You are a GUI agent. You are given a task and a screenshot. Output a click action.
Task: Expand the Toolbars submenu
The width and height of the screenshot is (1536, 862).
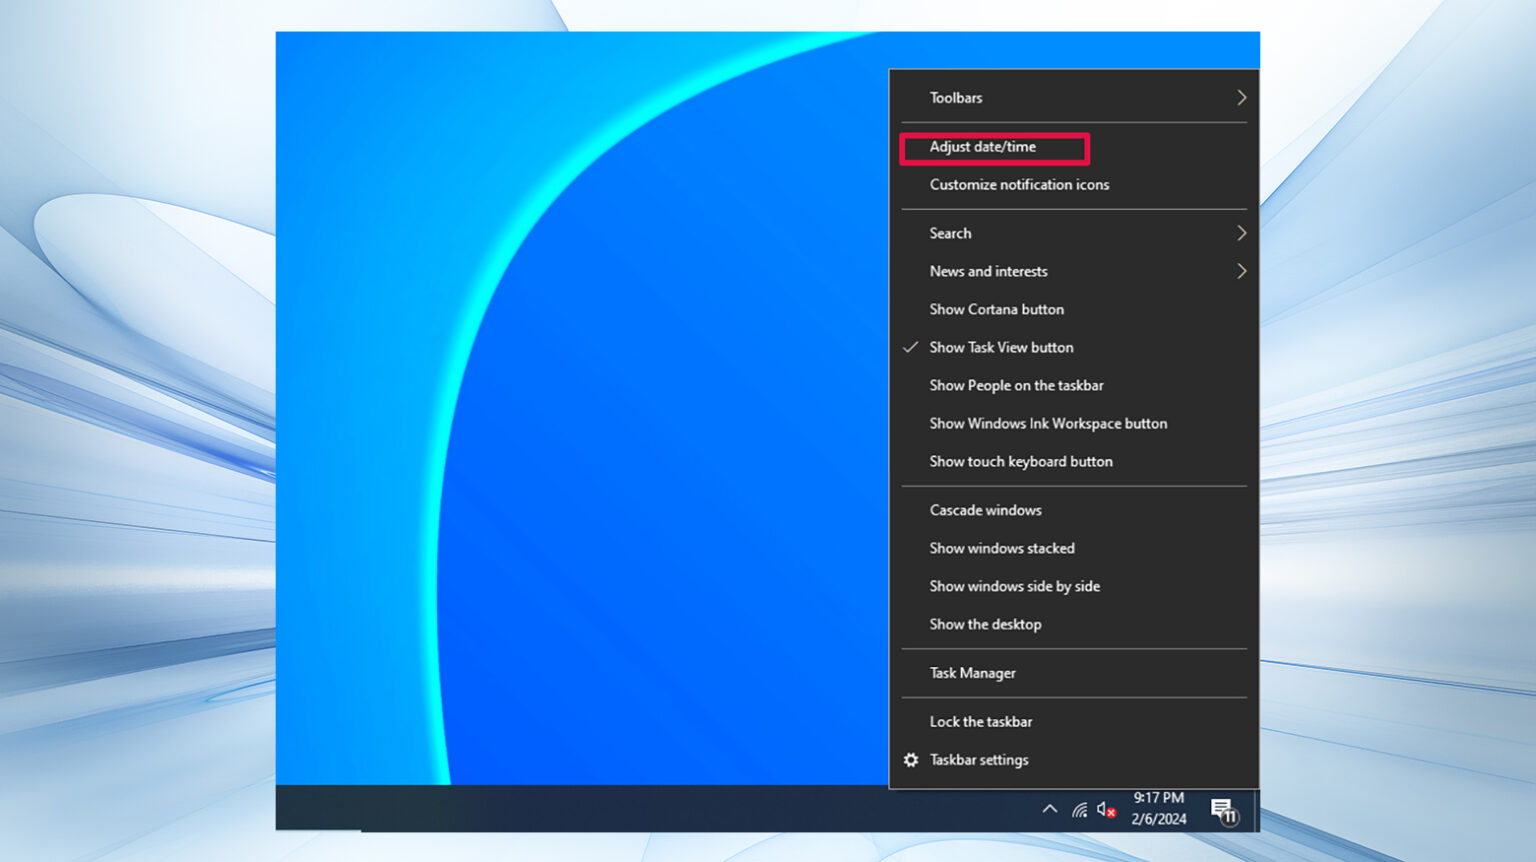click(956, 97)
